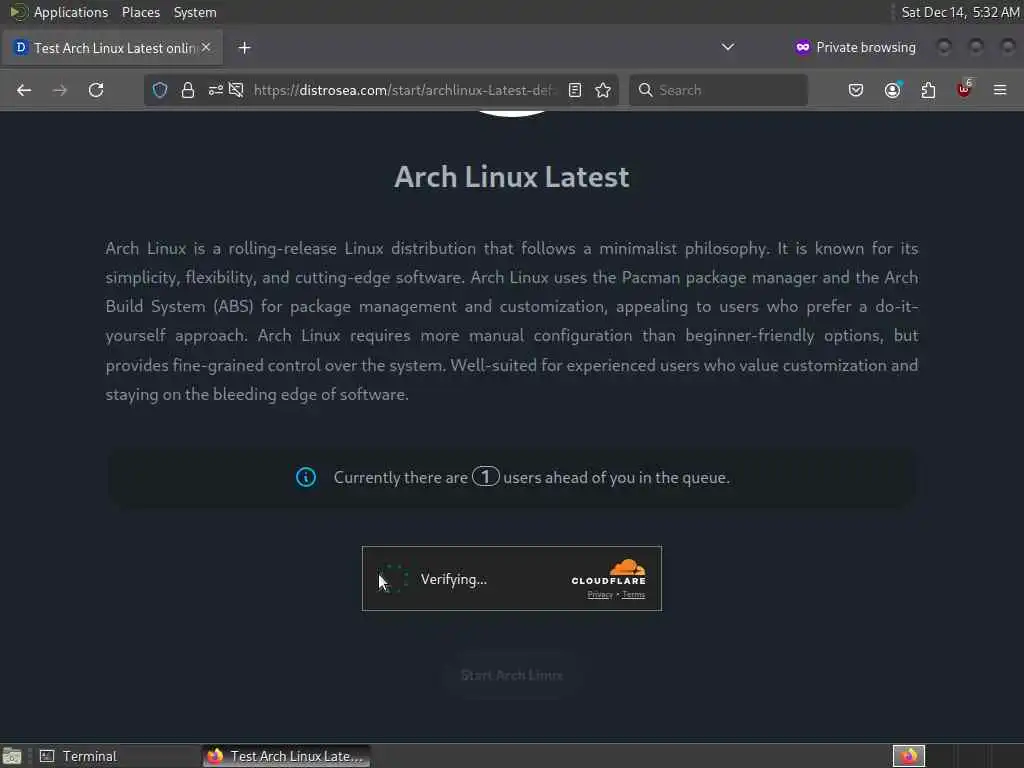Click the blue info icon in queue notice
Screen dimensions: 1024x768
click(306, 477)
